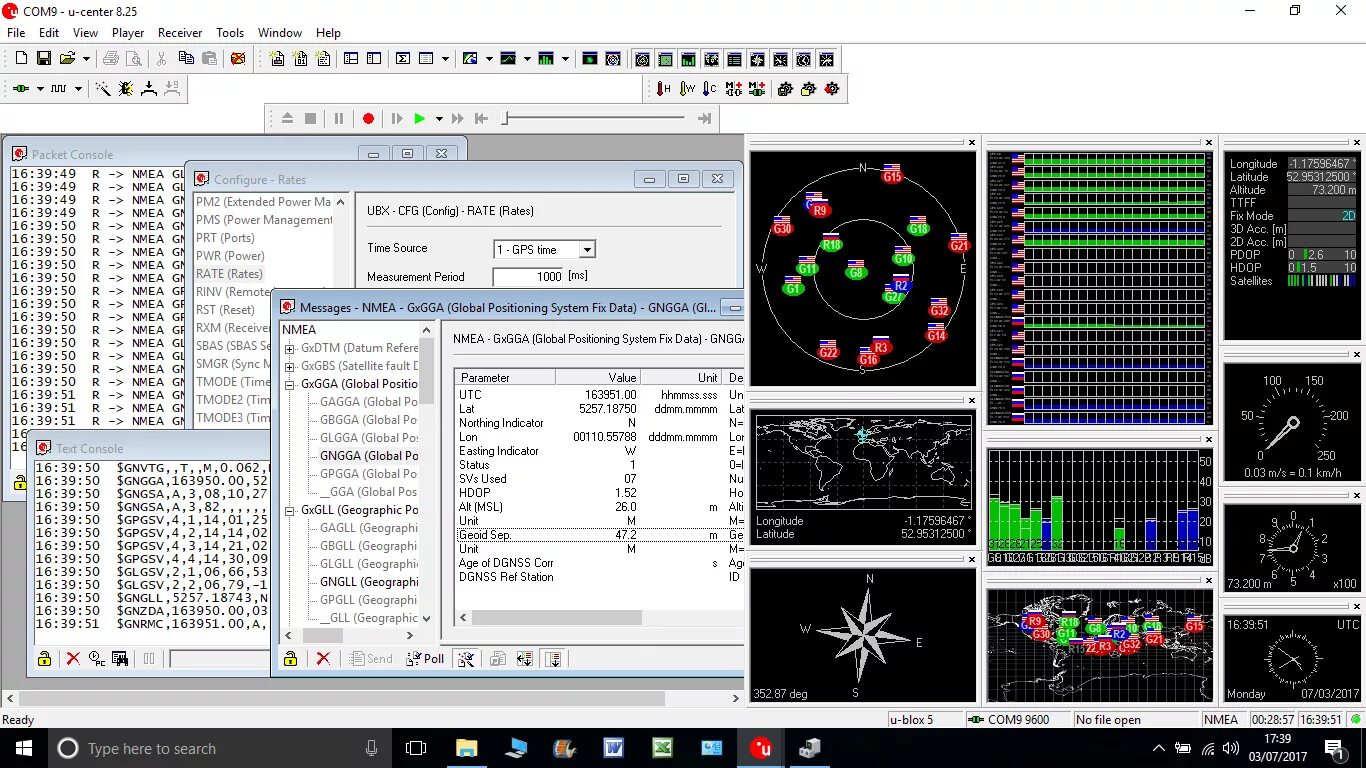The width and height of the screenshot is (1366, 768).
Task: Click the player position slider handle
Action: coord(506,118)
